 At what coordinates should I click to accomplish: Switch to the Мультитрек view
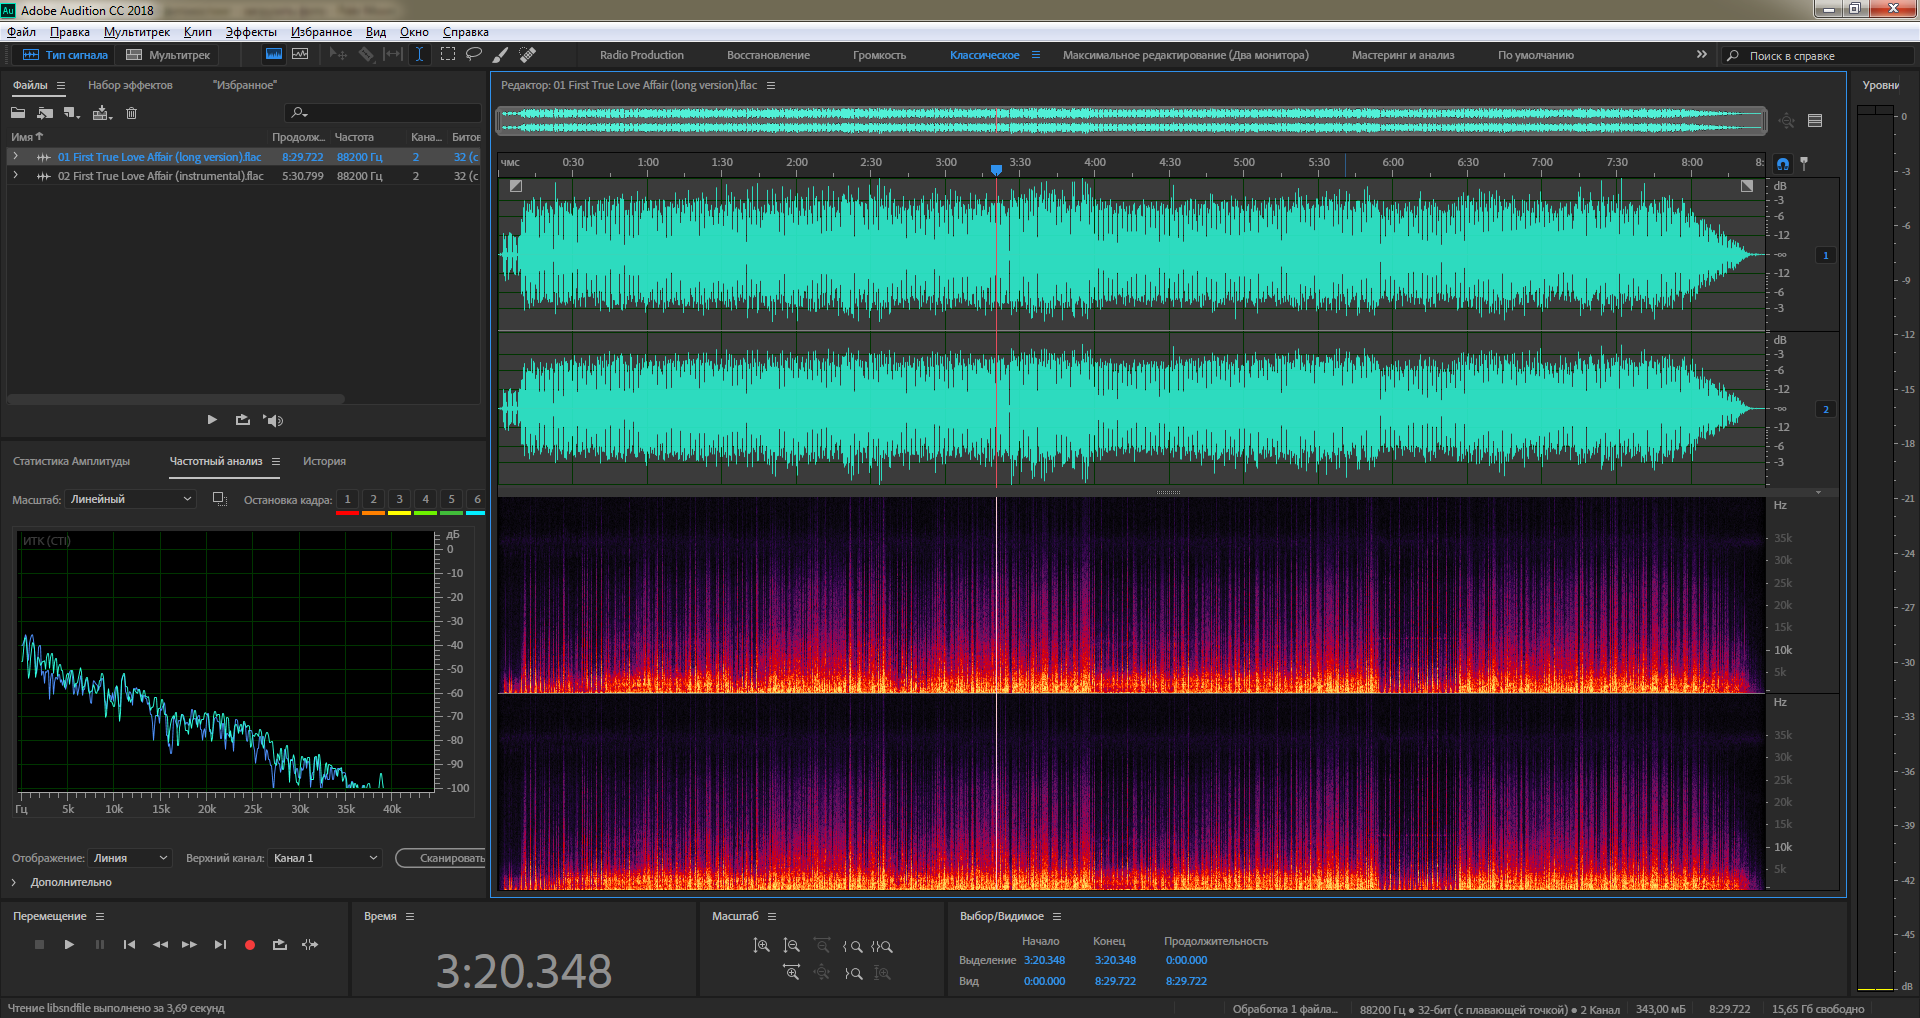[168, 55]
